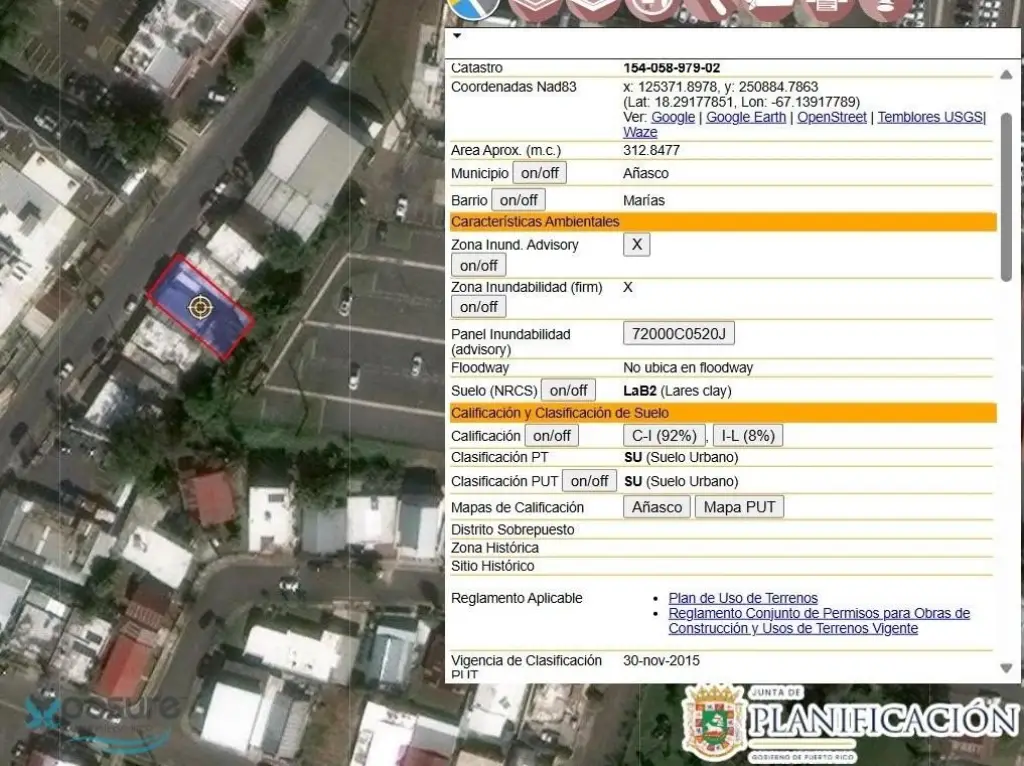Open the Plan de Uso de Terrenos link
The height and width of the screenshot is (766, 1024).
point(743,598)
